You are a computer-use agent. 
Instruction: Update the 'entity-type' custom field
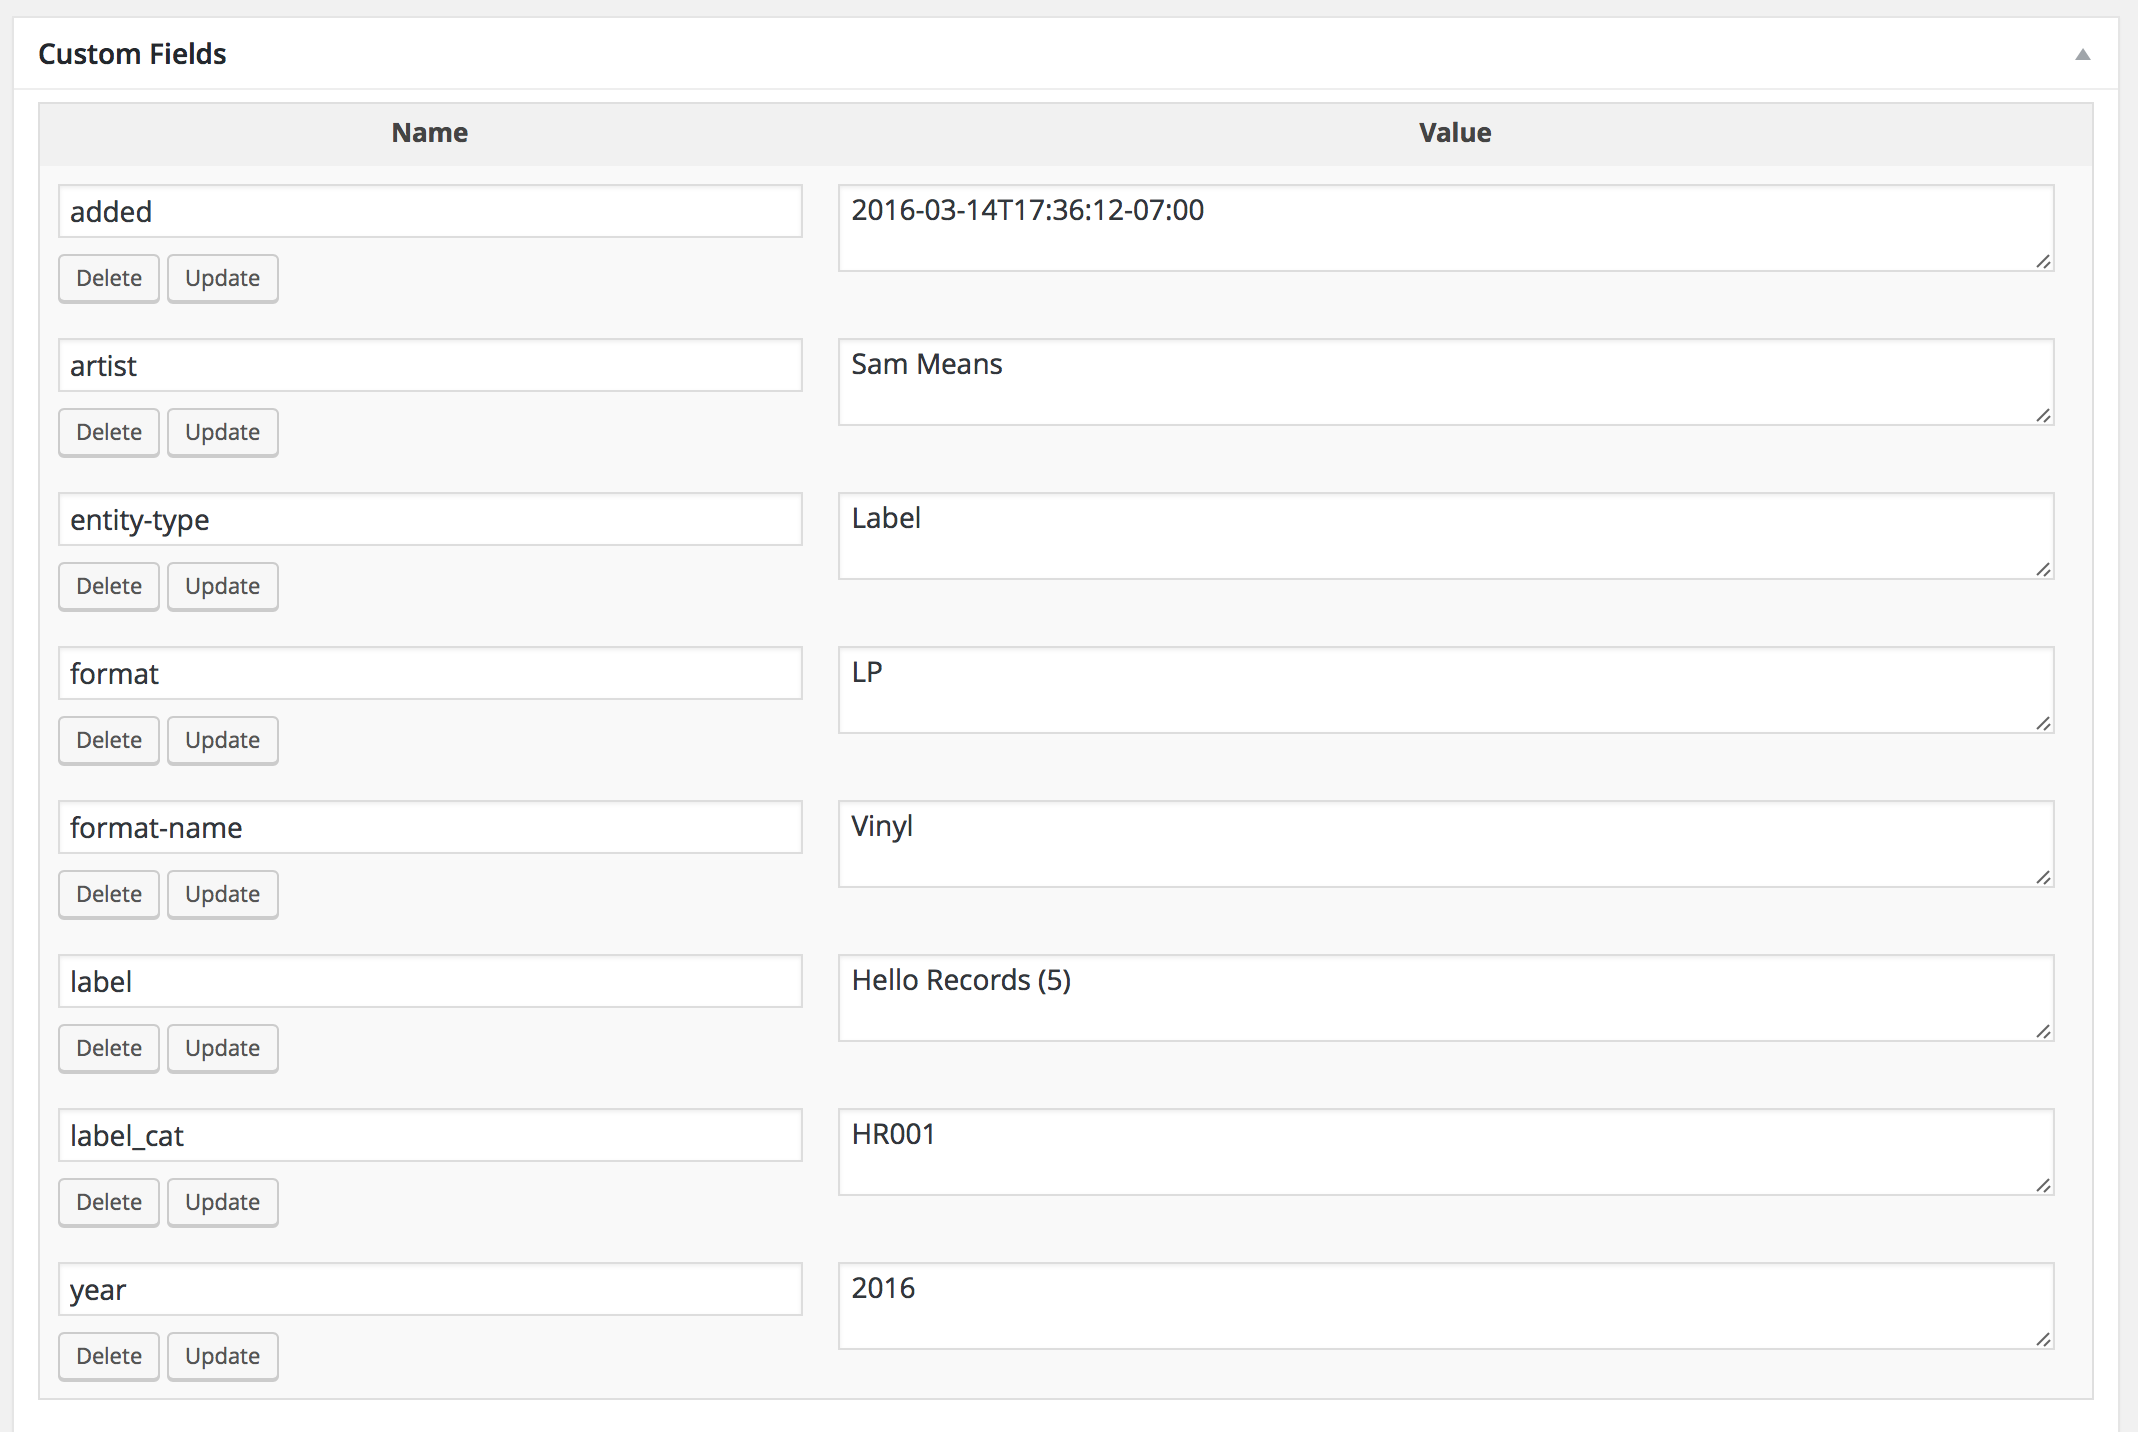coord(222,586)
